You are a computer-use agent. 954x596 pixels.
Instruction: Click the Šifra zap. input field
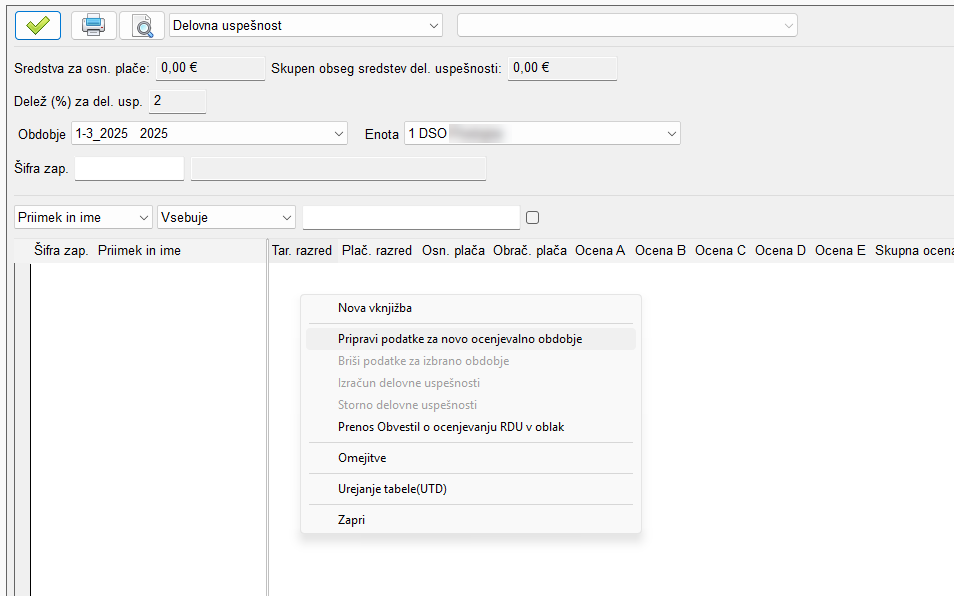tap(130, 168)
